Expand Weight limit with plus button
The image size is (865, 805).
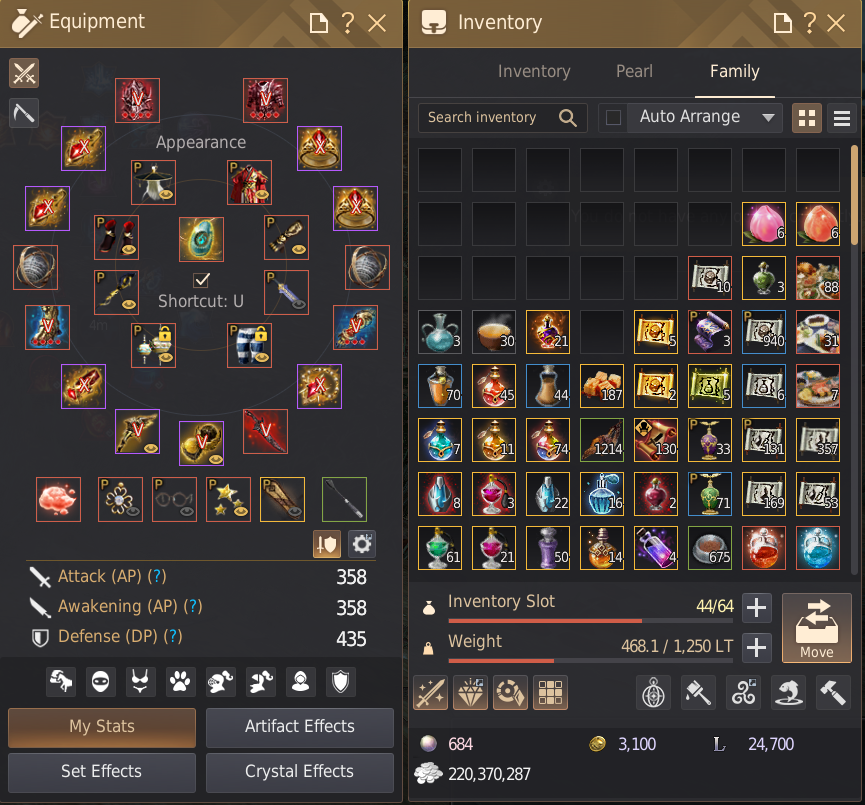tap(756, 648)
